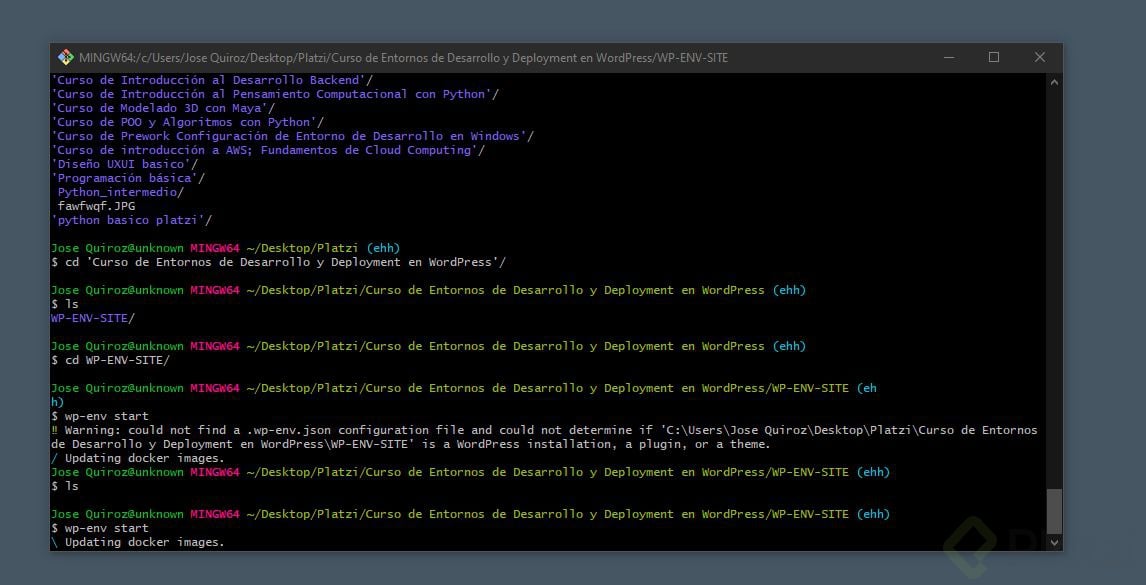Close the terminal window

click(x=1039, y=57)
